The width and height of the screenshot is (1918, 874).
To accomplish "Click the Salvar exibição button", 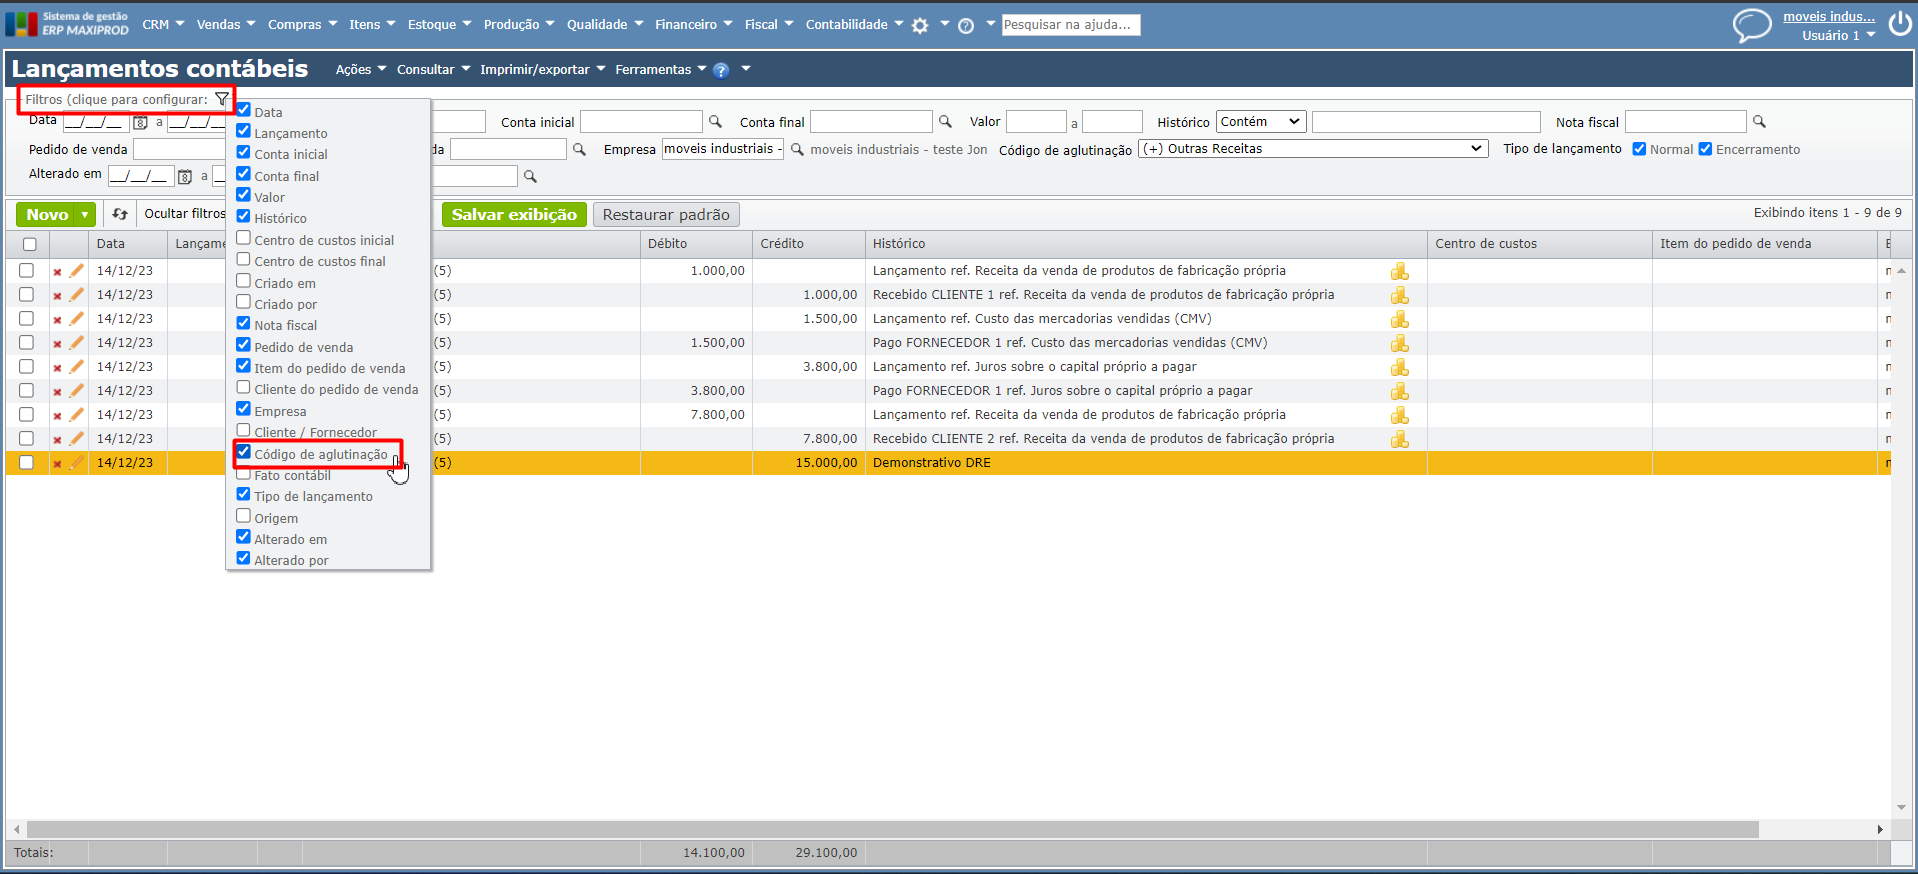I will coord(514,215).
